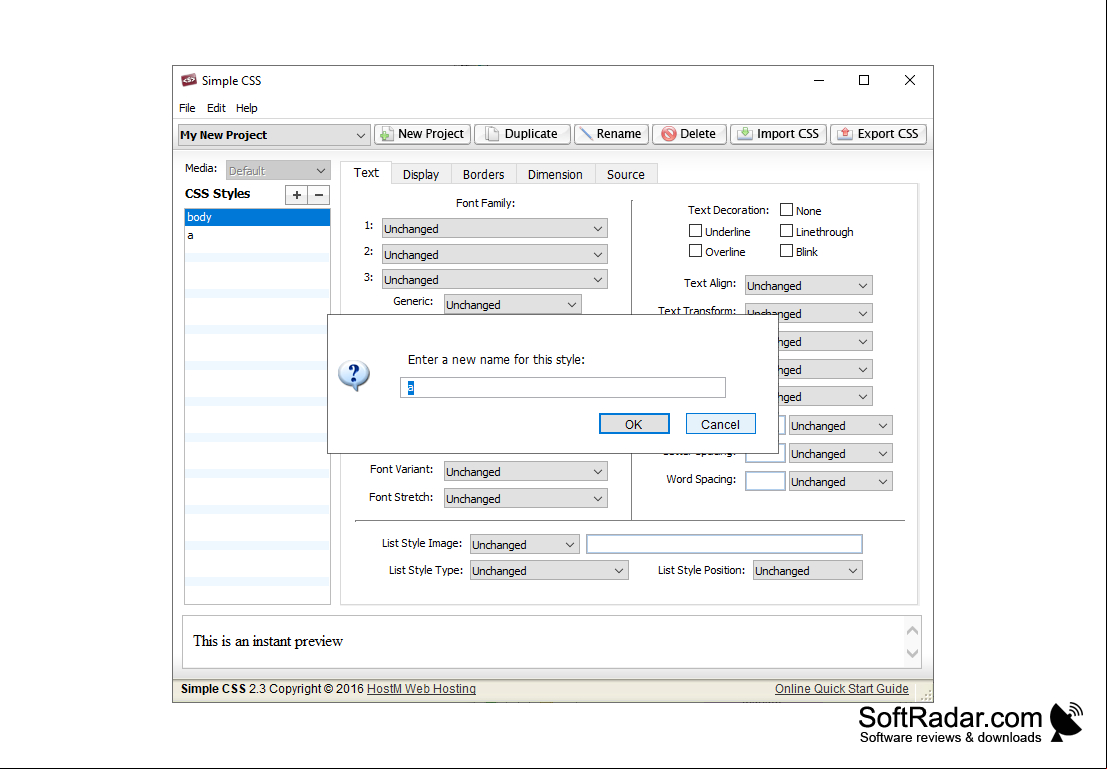Click the New Project toolbar button
1107x769 pixels.
422,134
